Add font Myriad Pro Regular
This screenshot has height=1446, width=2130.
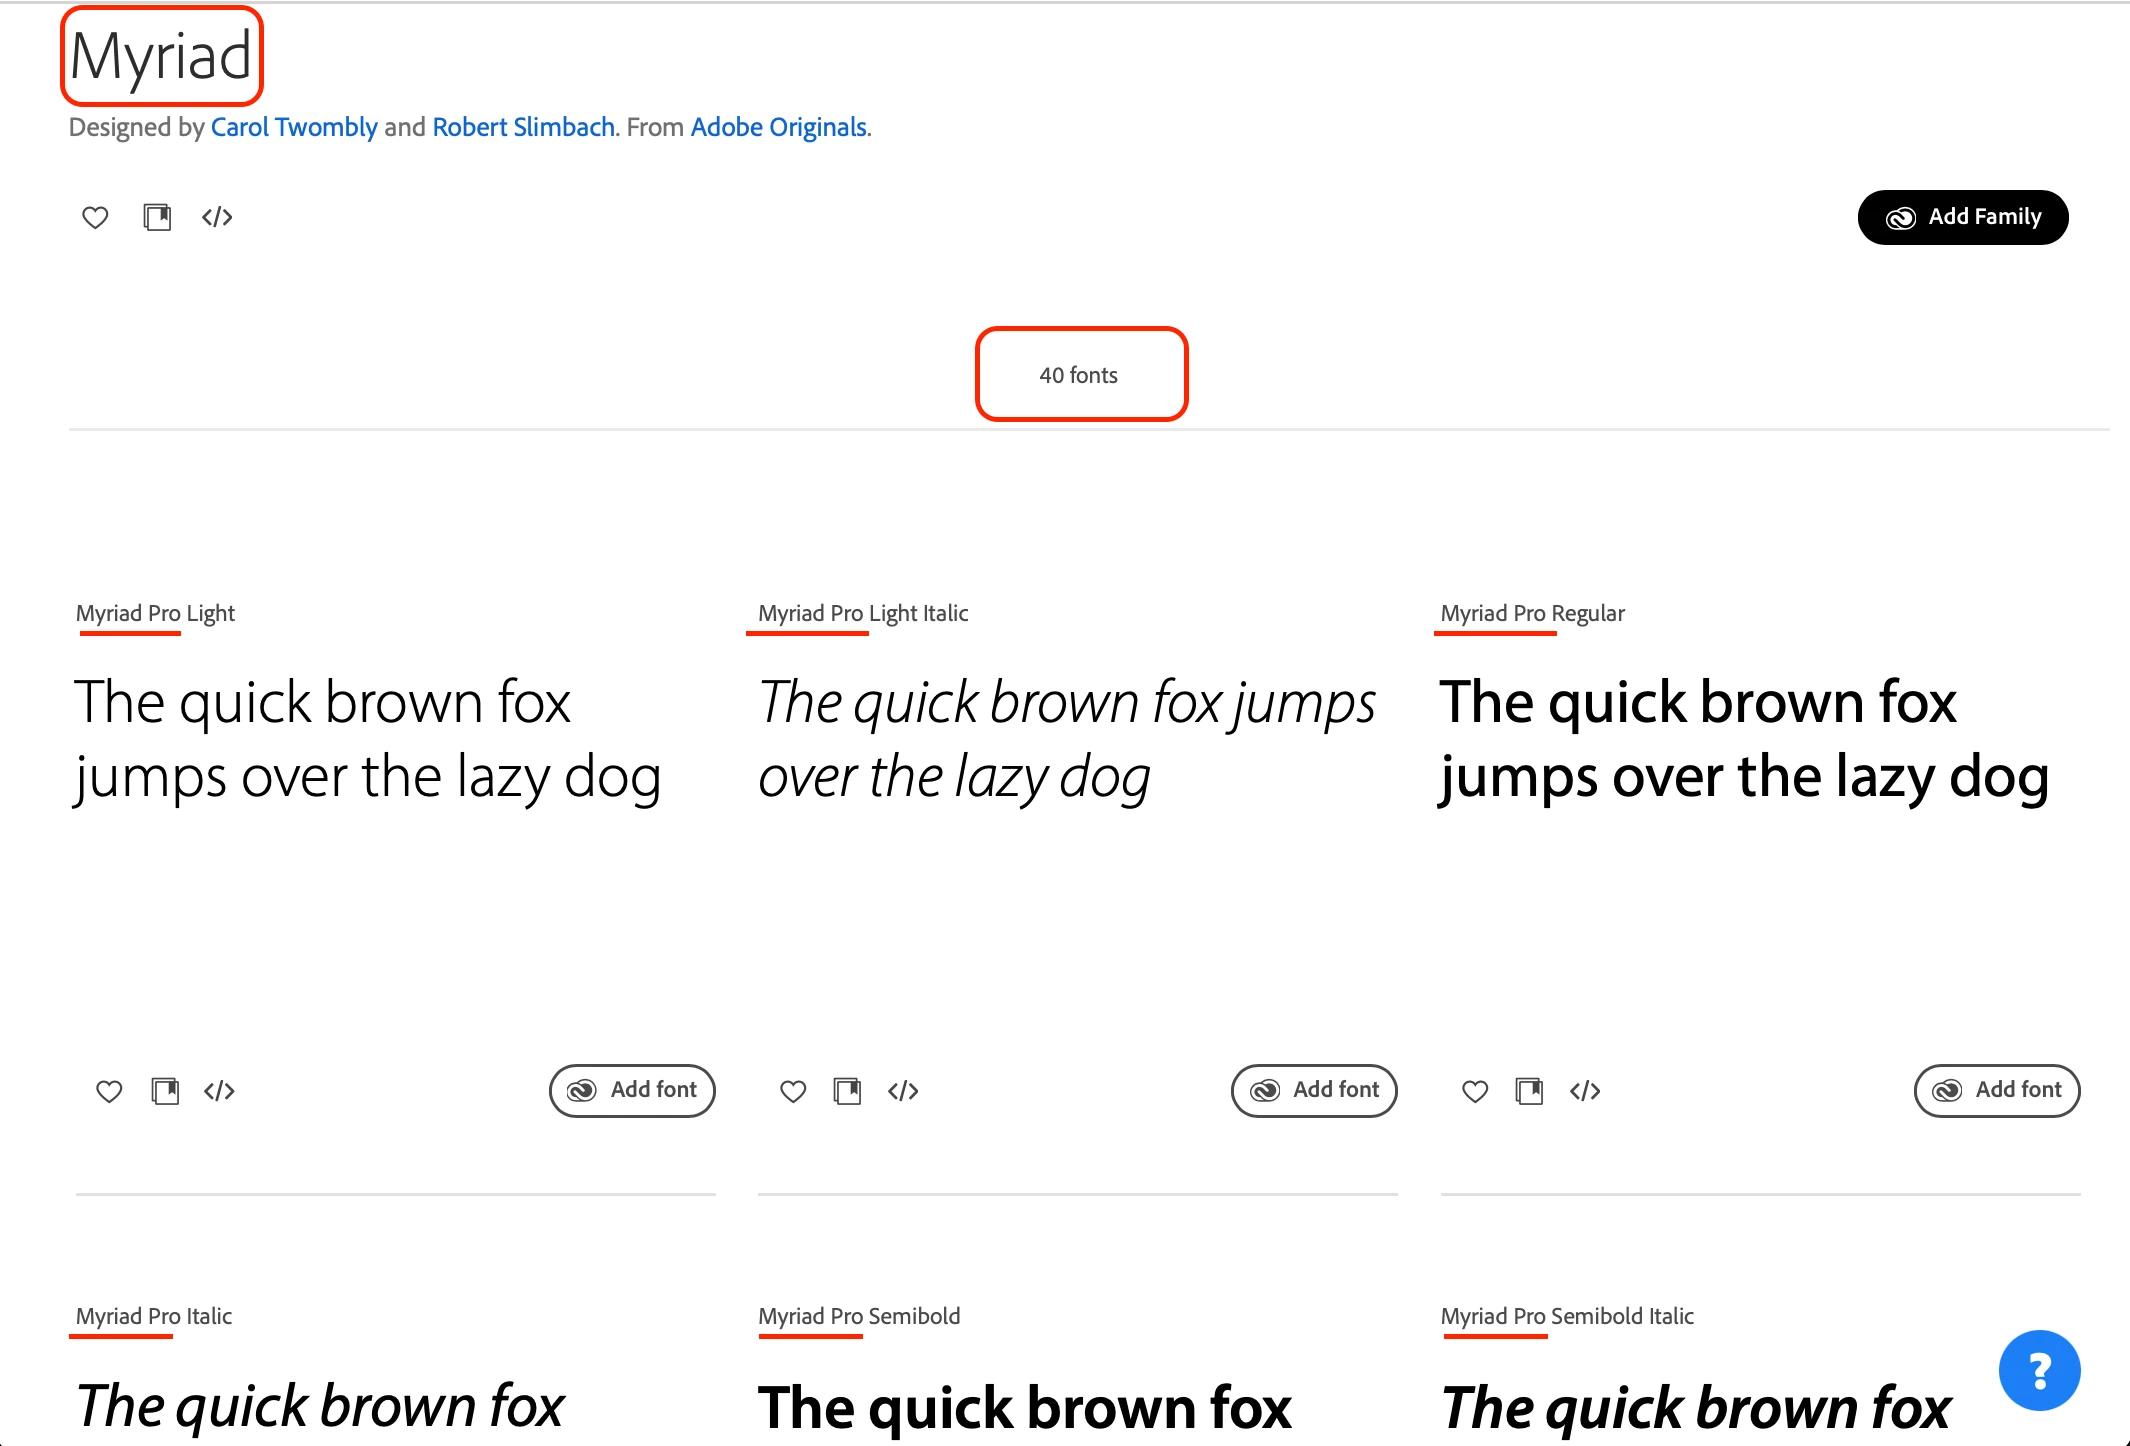1997,1090
